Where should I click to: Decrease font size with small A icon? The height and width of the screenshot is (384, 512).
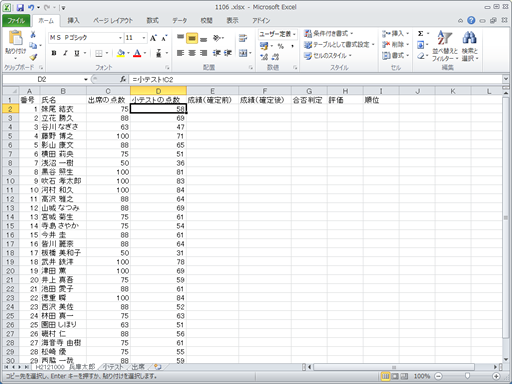click(x=164, y=38)
